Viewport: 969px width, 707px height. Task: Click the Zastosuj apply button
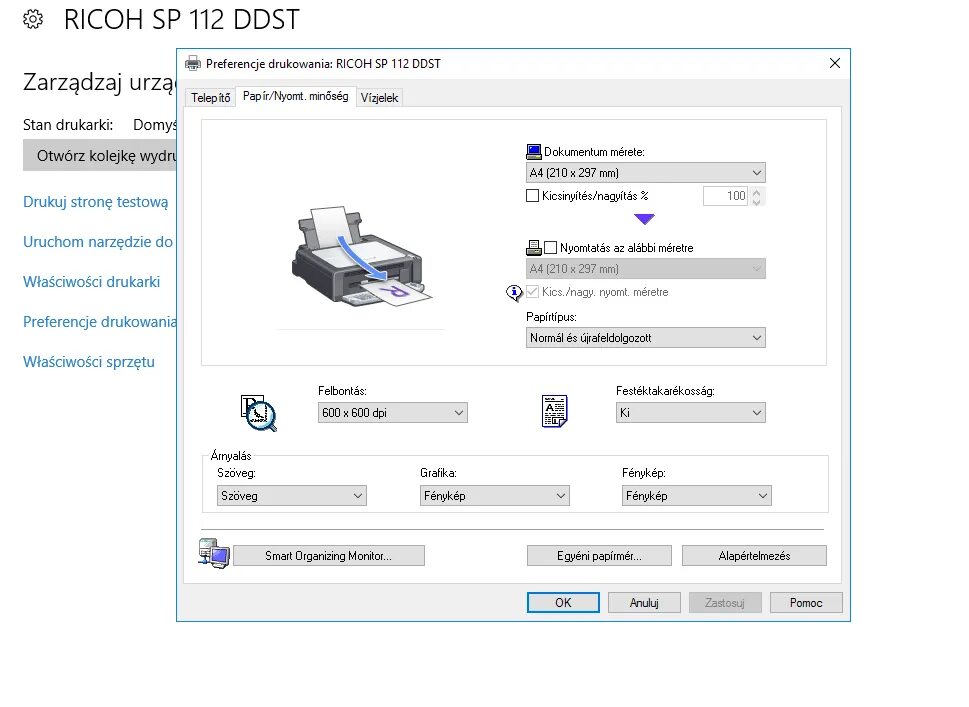tap(725, 603)
